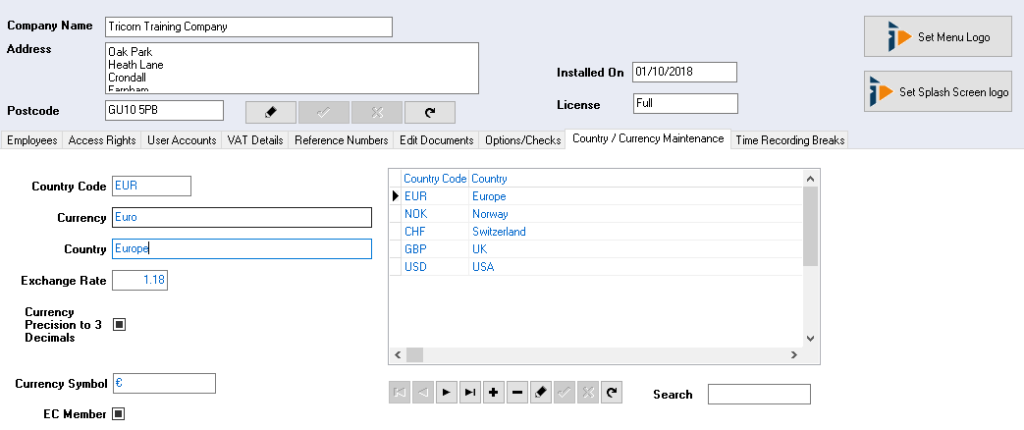Switch to Time Recording Breaks tab
Image resolution: width=1024 pixels, height=430 pixels.
790,141
